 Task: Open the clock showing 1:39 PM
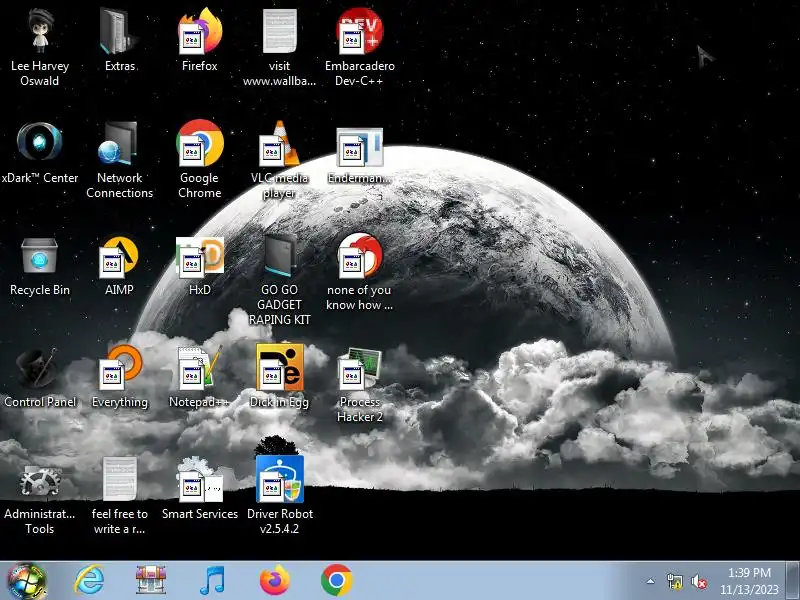pyautogui.click(x=749, y=581)
